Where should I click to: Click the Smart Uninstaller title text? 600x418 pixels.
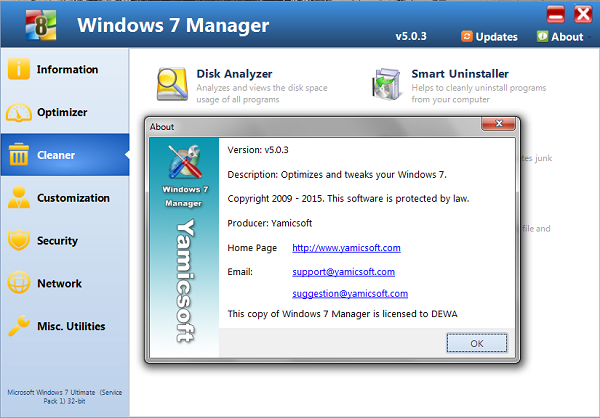[460, 73]
